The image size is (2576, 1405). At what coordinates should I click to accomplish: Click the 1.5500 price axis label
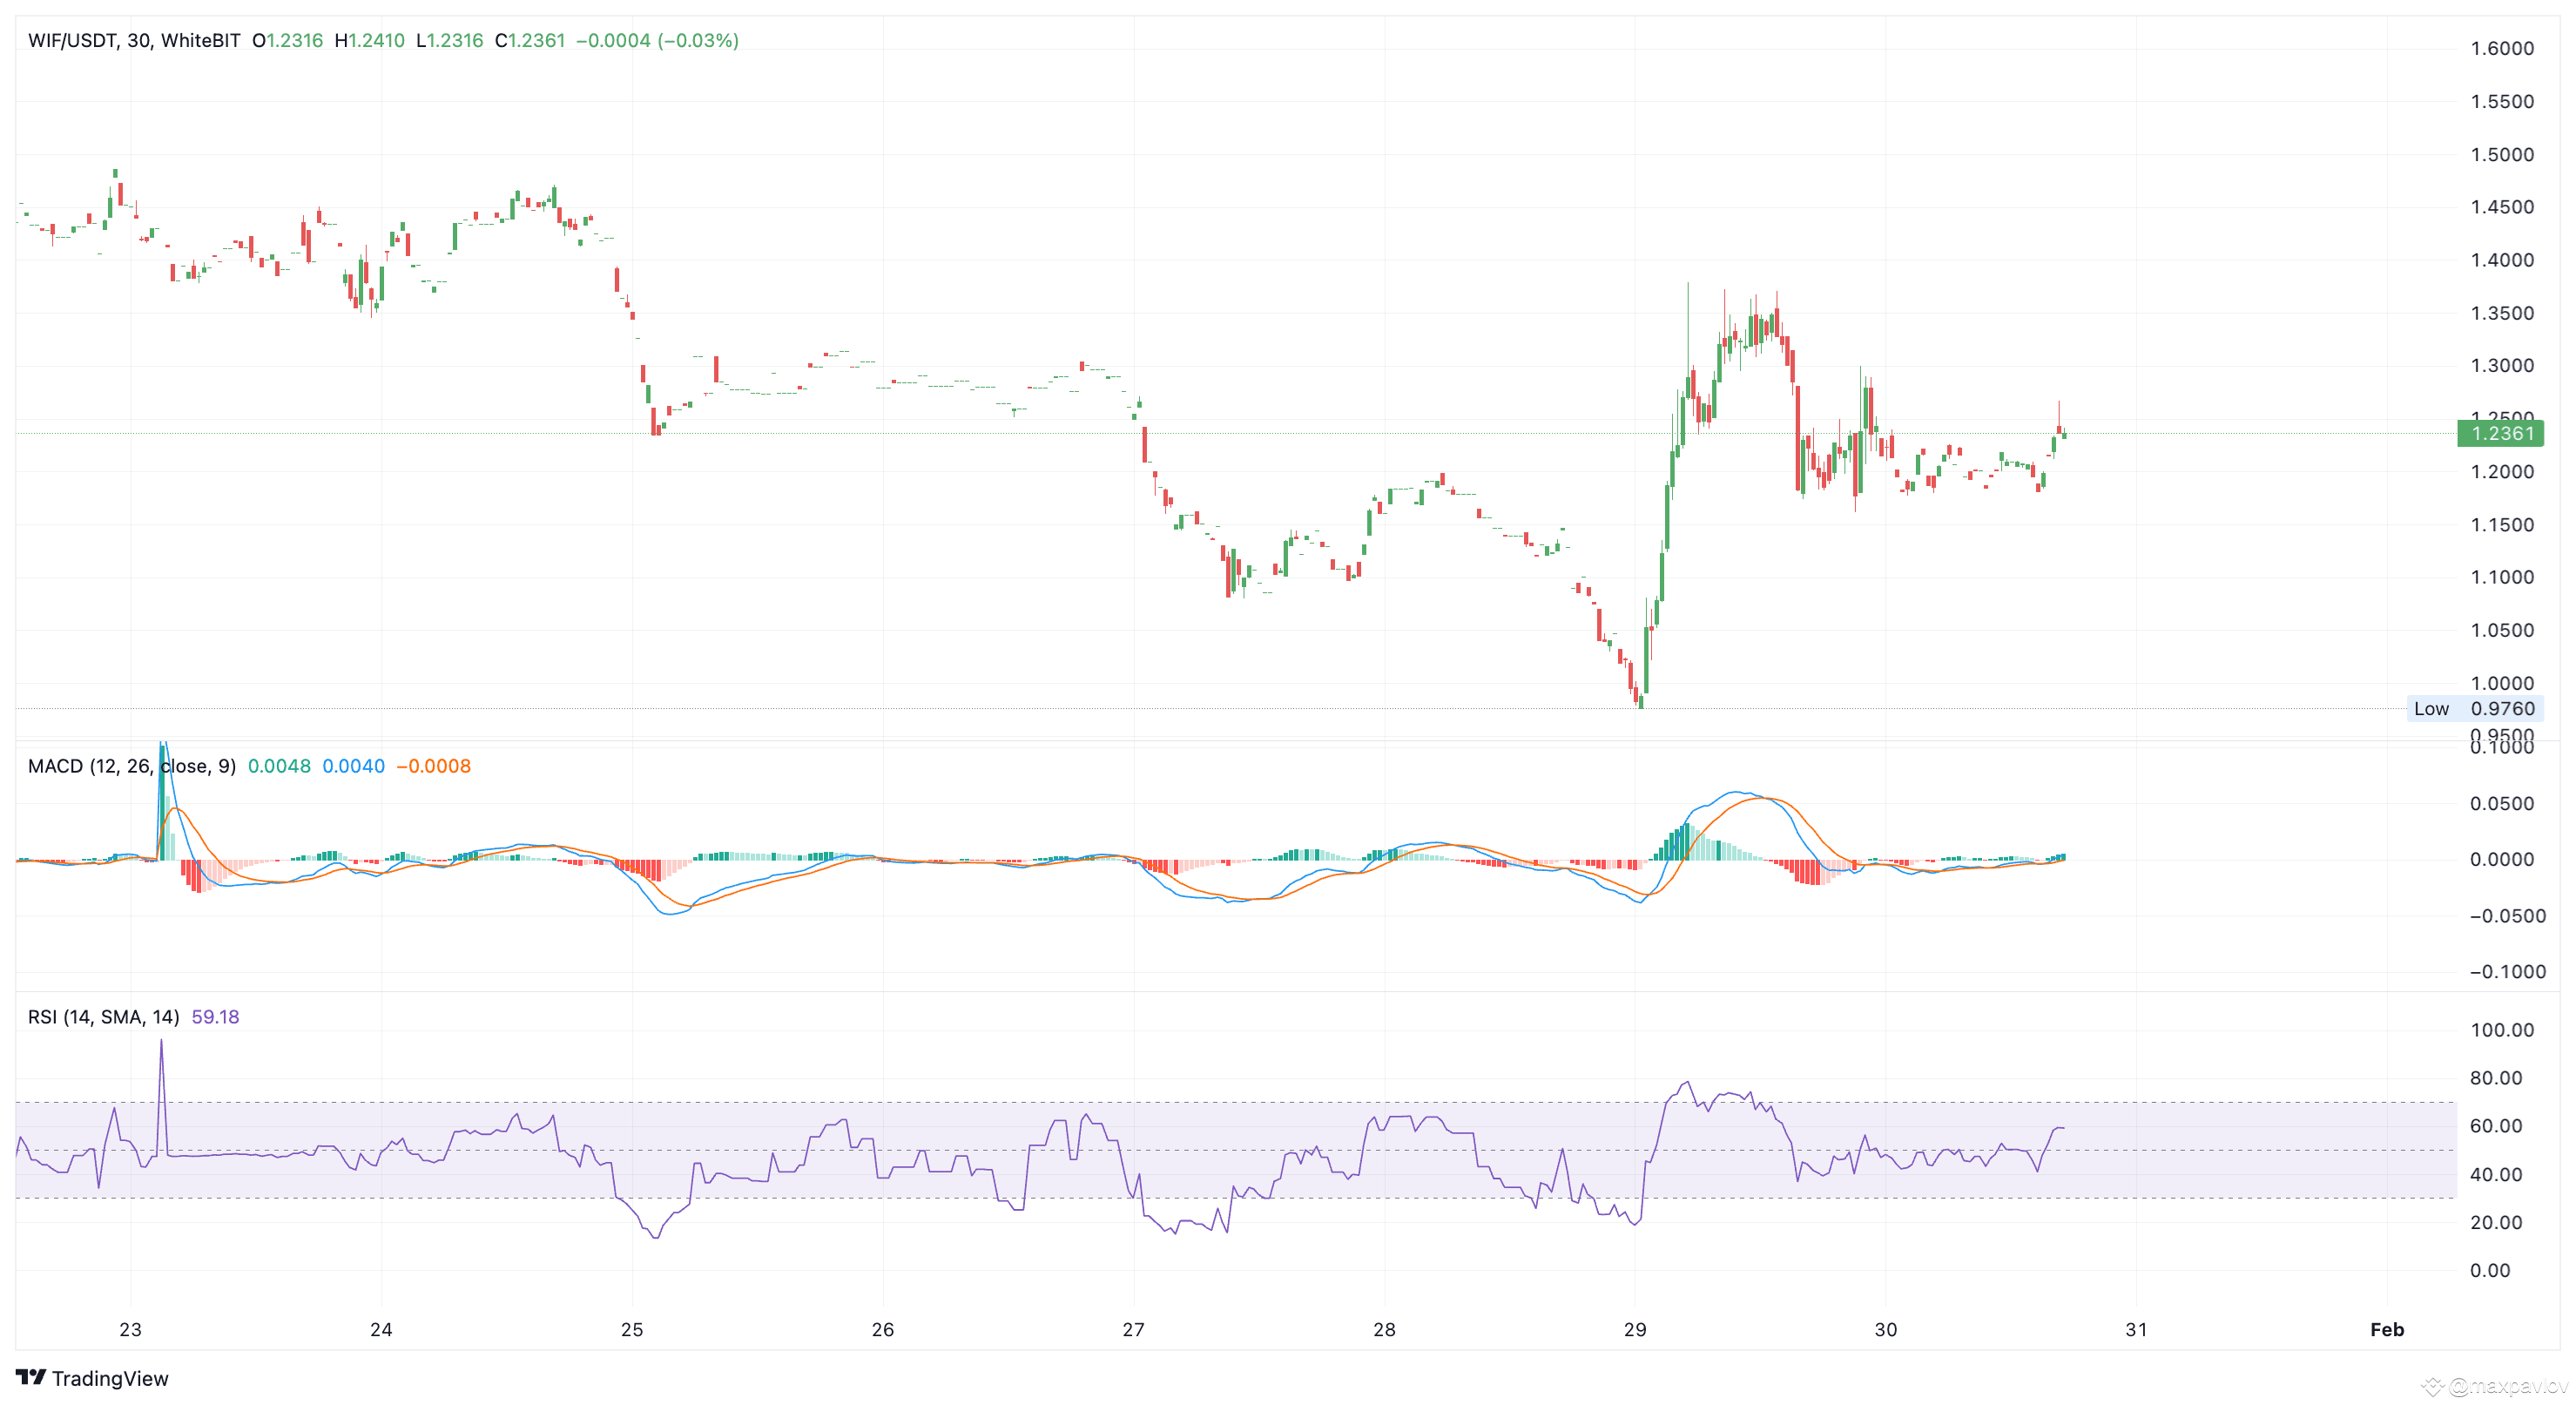(2502, 102)
